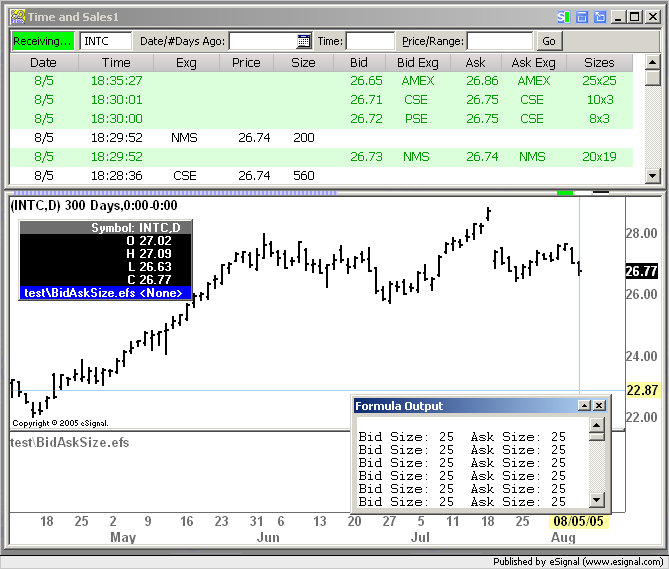
Task: Click the Formula Output scrollbar thumb
Action: (x=596, y=437)
